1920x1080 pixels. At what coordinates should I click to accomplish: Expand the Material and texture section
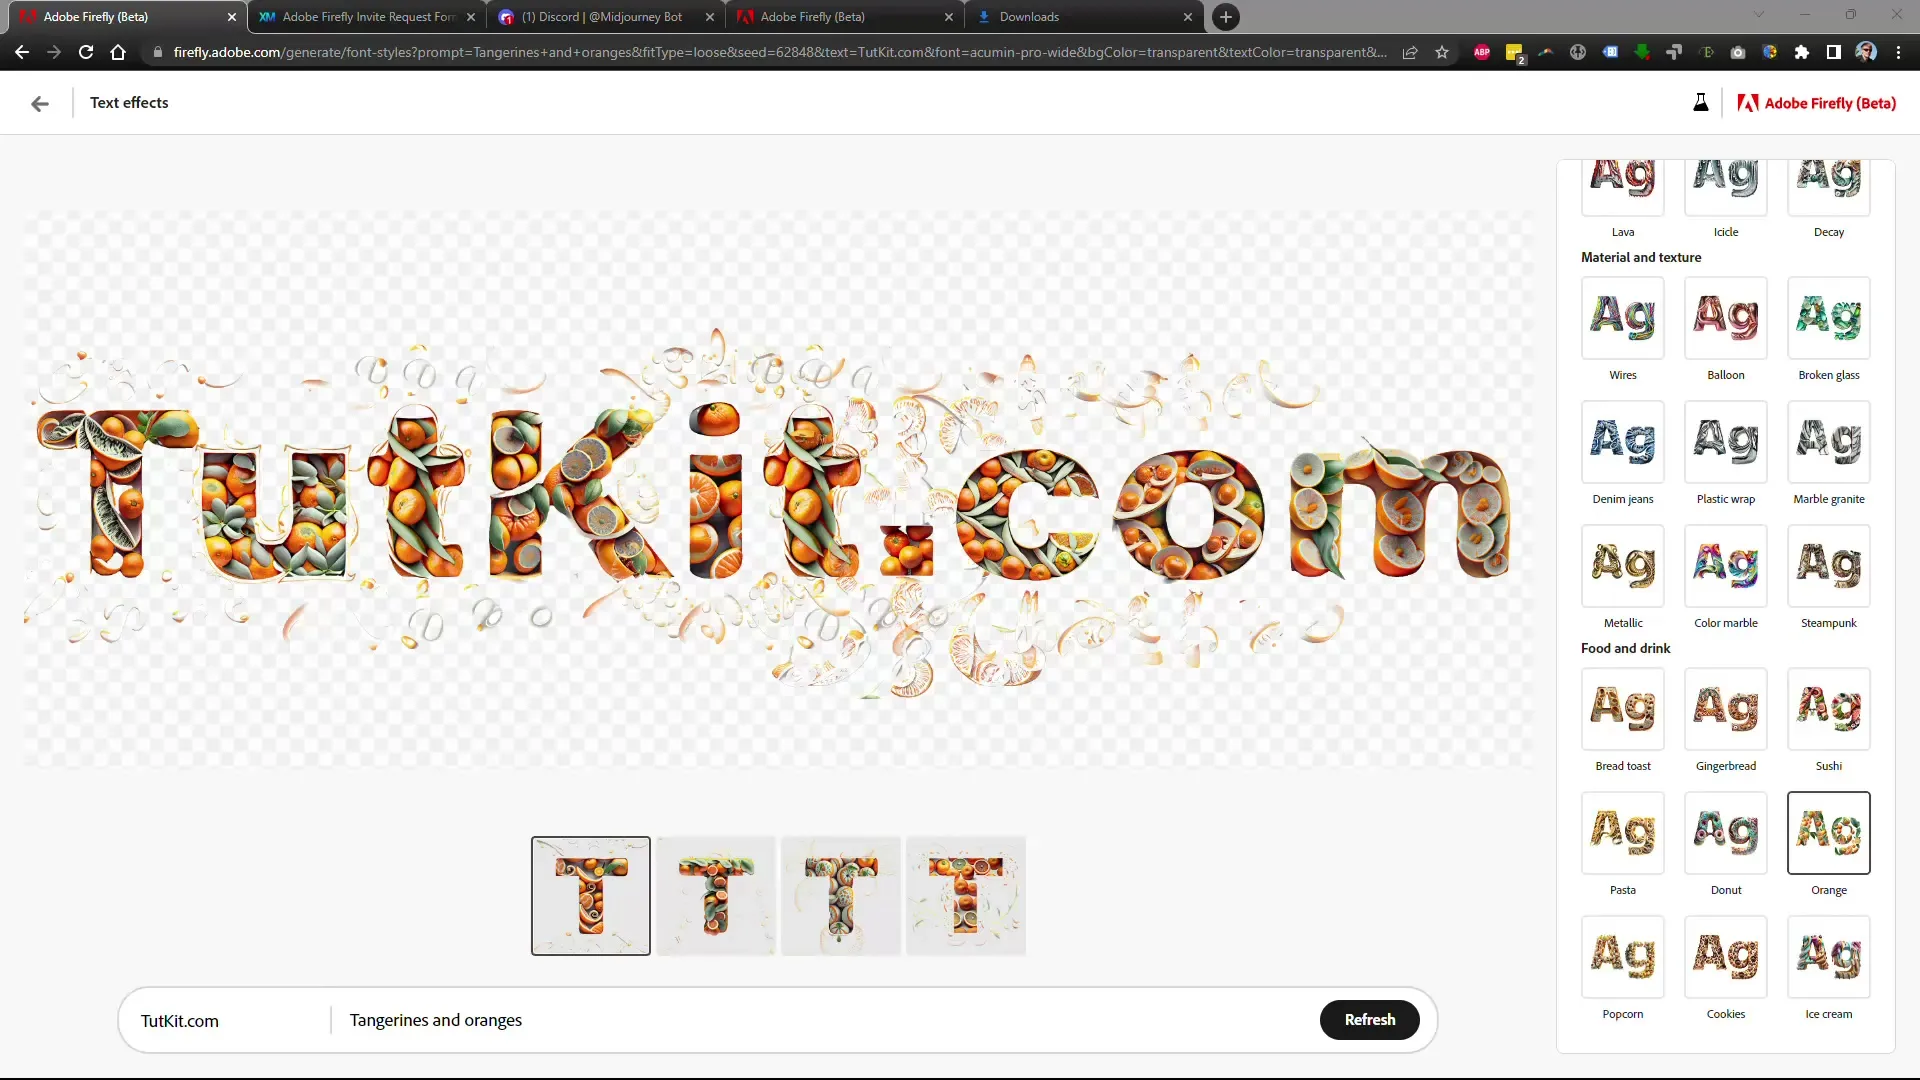coord(1640,257)
